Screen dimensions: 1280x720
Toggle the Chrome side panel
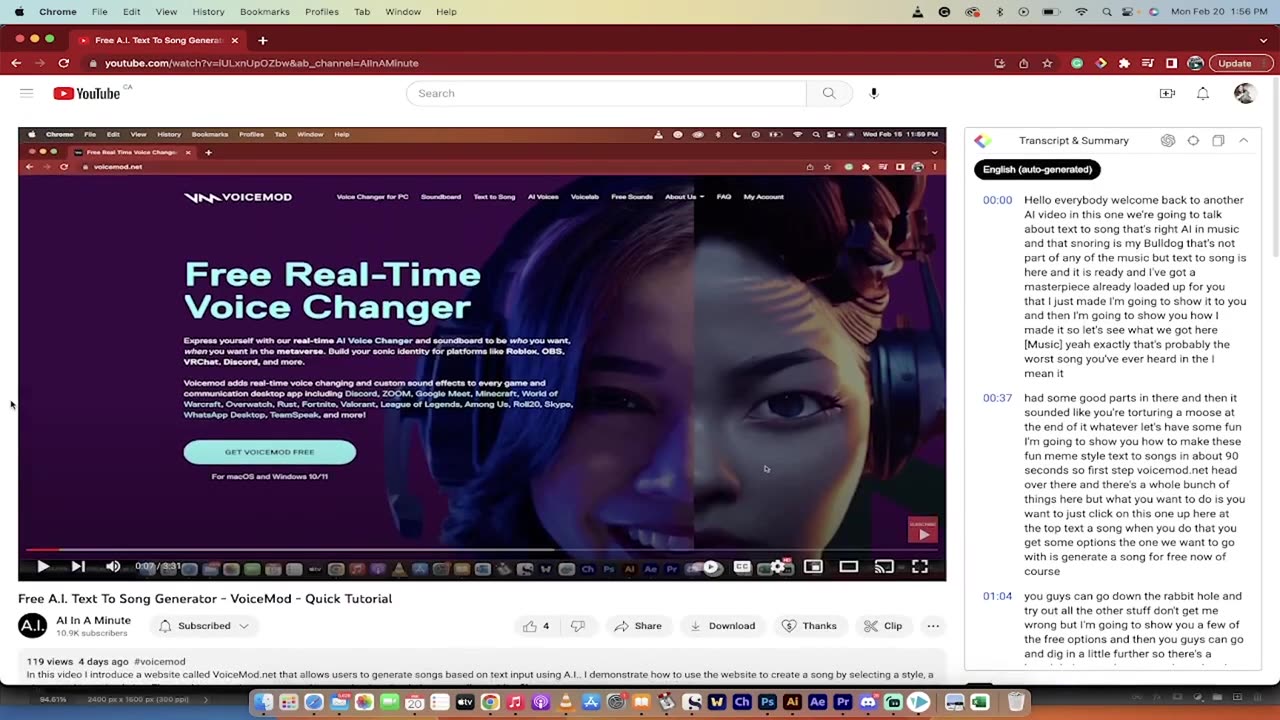[1171, 63]
